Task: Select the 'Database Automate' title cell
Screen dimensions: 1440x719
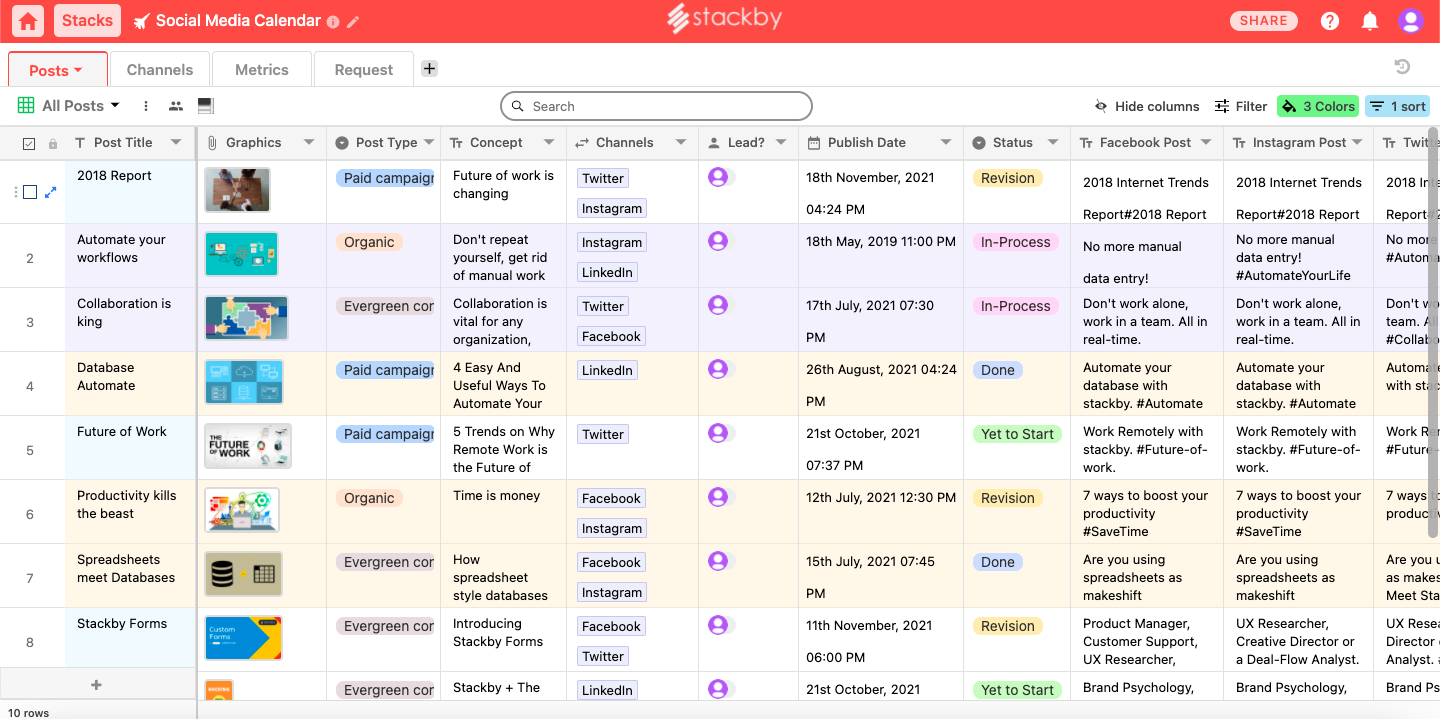Action: 130,384
